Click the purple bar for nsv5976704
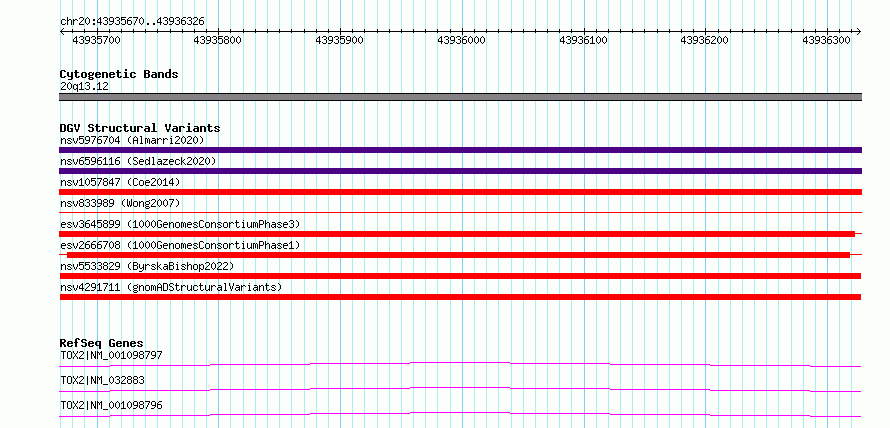890x428 pixels. tap(460, 150)
